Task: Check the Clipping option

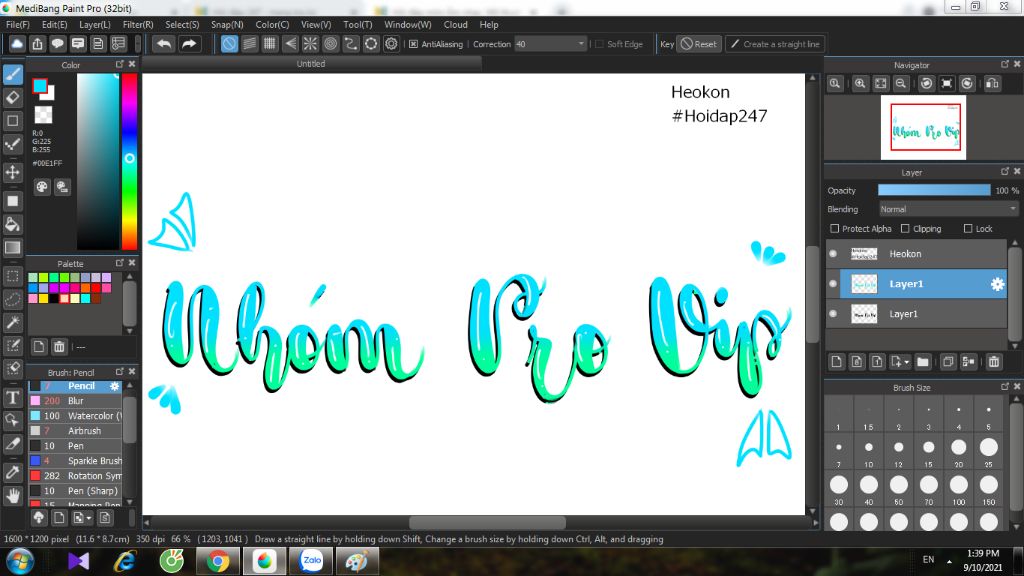Action: point(905,229)
